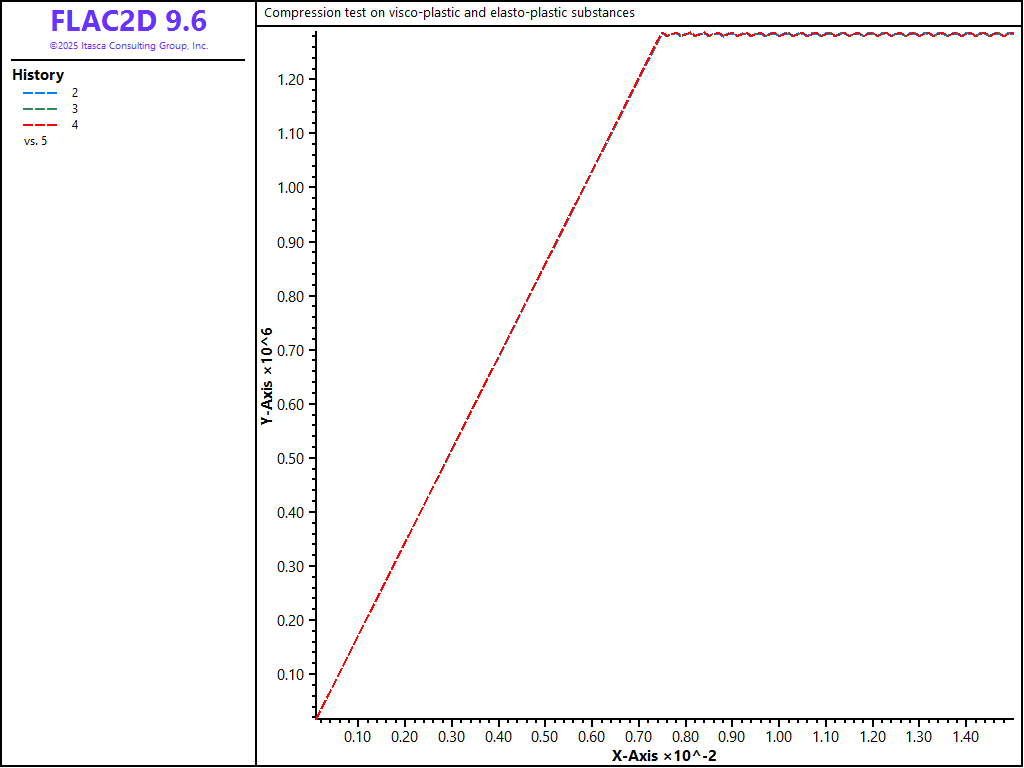
Task: Click the Itasca Consulting Group copyright text
Action: tap(128, 46)
